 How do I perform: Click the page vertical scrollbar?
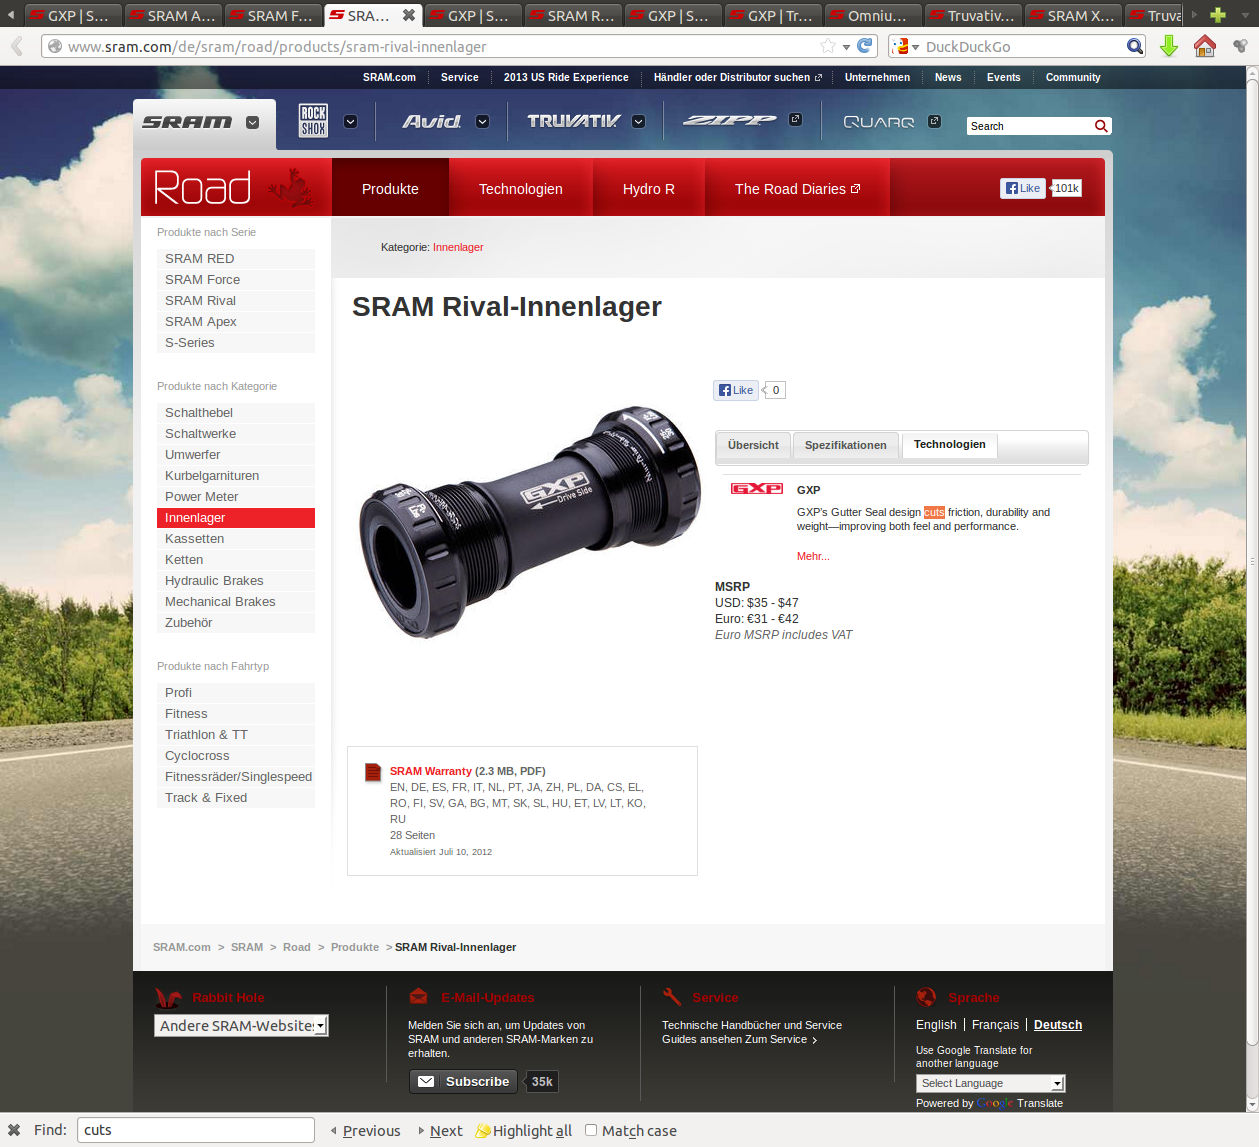coord(1251,560)
